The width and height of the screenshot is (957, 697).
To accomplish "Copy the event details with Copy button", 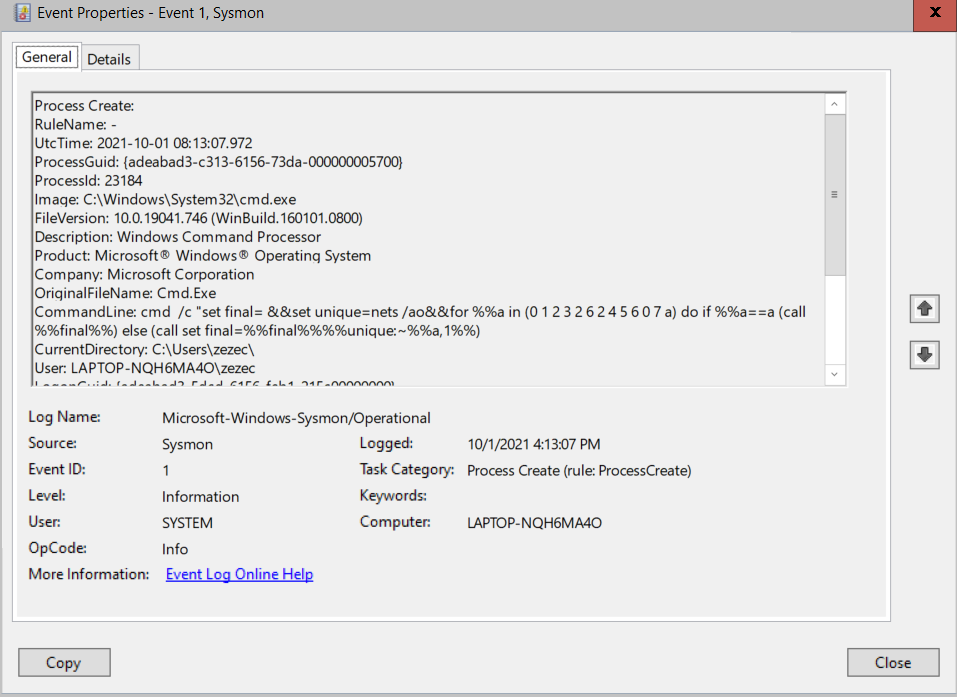I will point(64,662).
